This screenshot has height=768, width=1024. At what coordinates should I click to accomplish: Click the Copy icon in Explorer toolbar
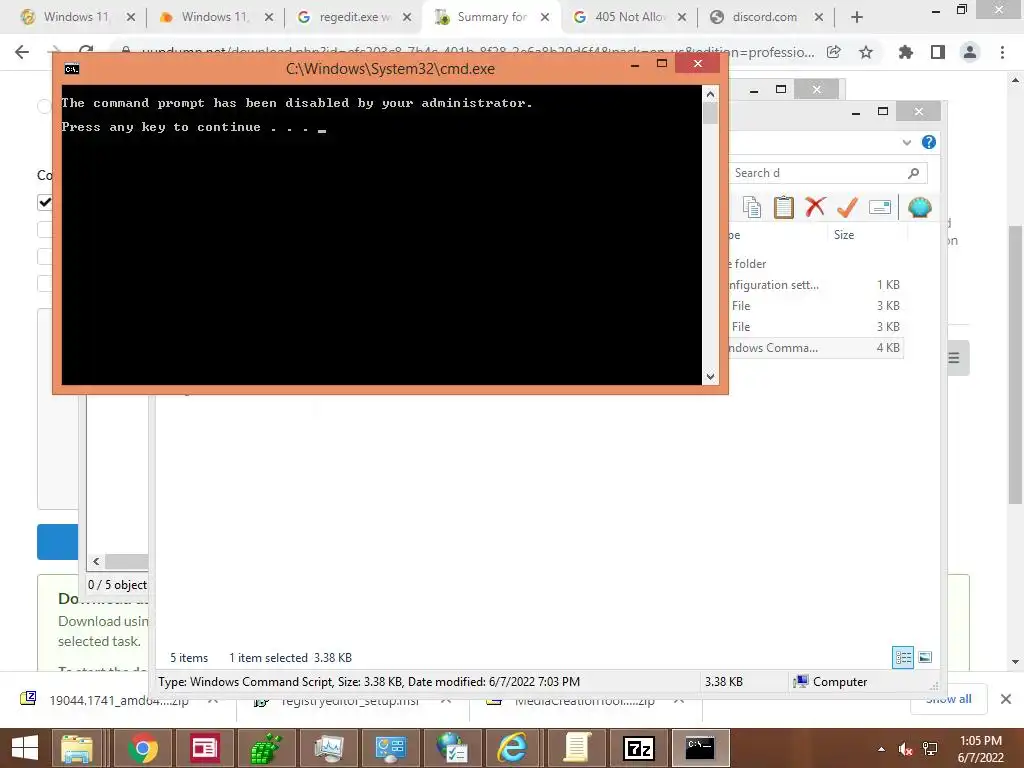click(752, 207)
